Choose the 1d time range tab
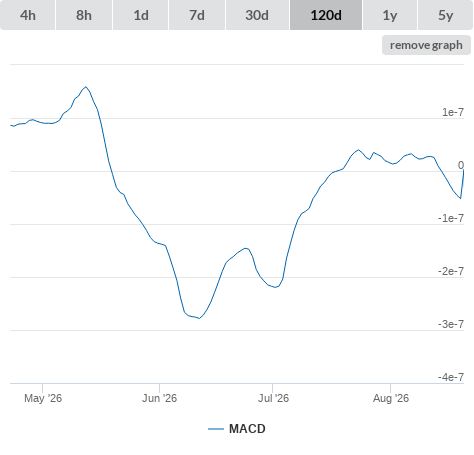Viewport: 474px width, 455px height. 141,15
